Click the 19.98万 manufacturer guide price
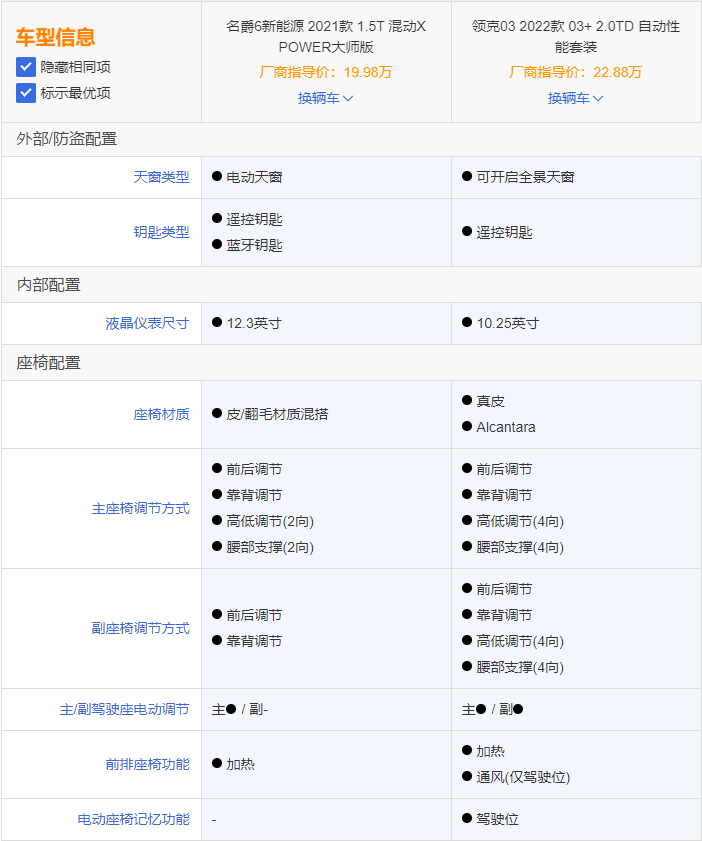Viewport: 702px width, 841px height. click(x=367, y=72)
